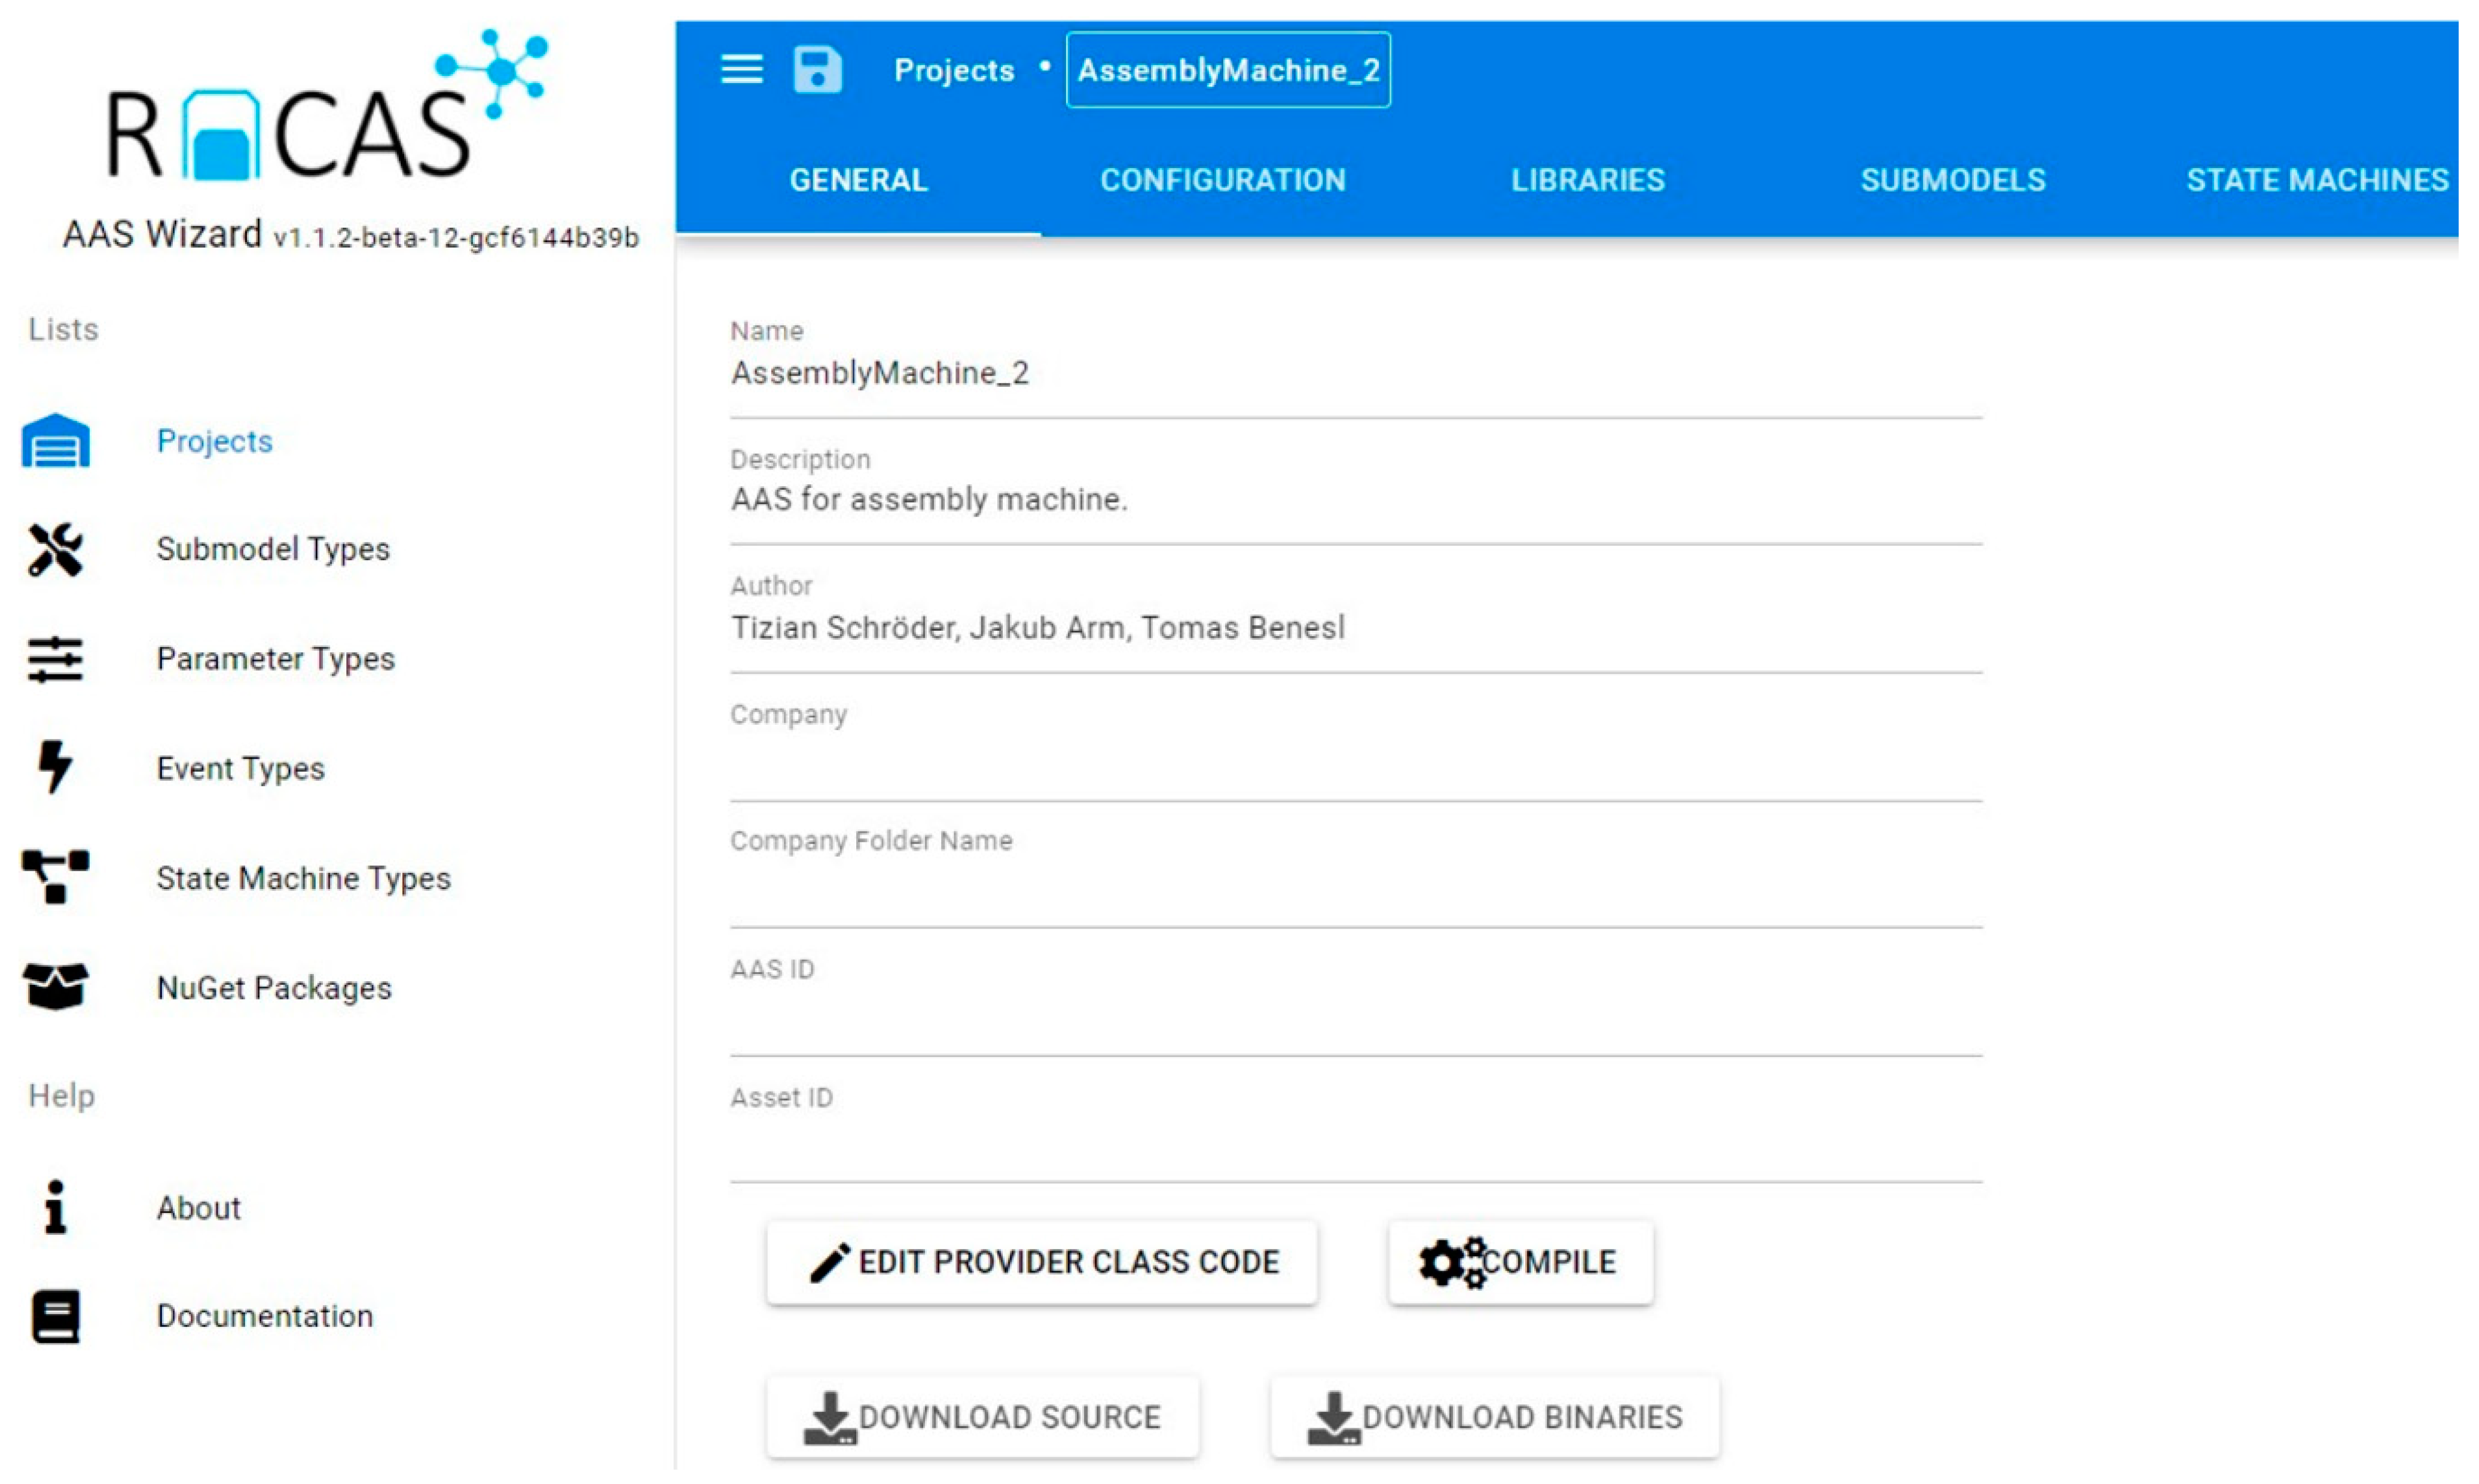The image size is (2479, 1484).
Task: Open the Libraries tab
Action: click(1587, 180)
